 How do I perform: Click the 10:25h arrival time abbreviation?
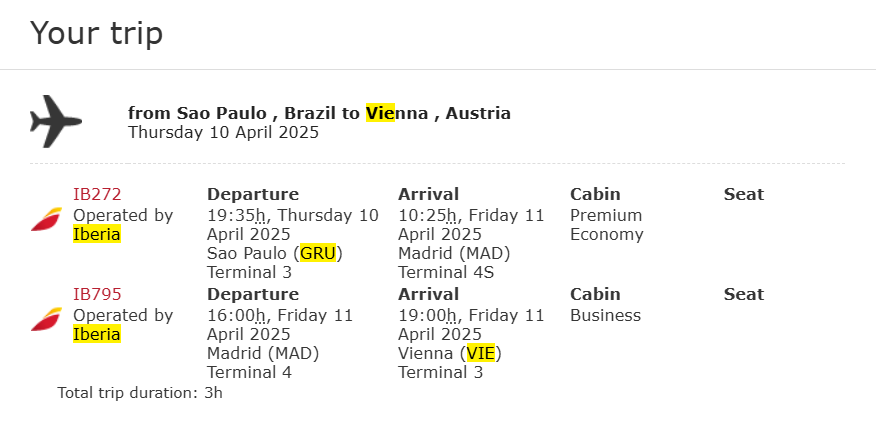[x=427, y=215]
